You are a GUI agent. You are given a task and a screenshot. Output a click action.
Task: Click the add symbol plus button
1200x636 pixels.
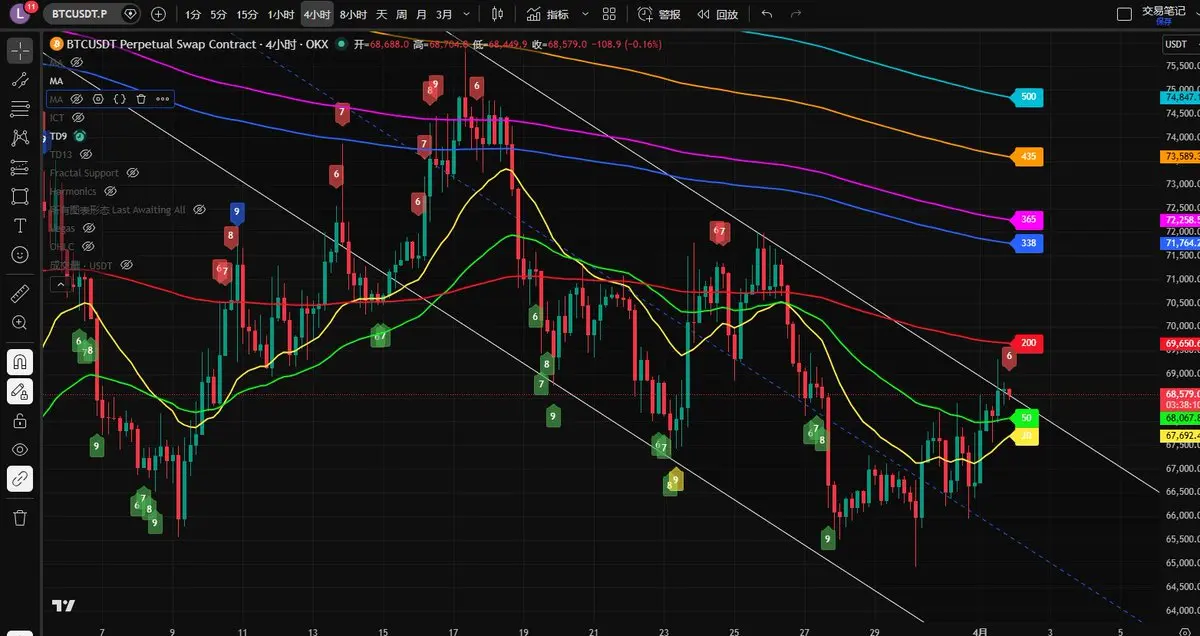pyautogui.click(x=159, y=14)
